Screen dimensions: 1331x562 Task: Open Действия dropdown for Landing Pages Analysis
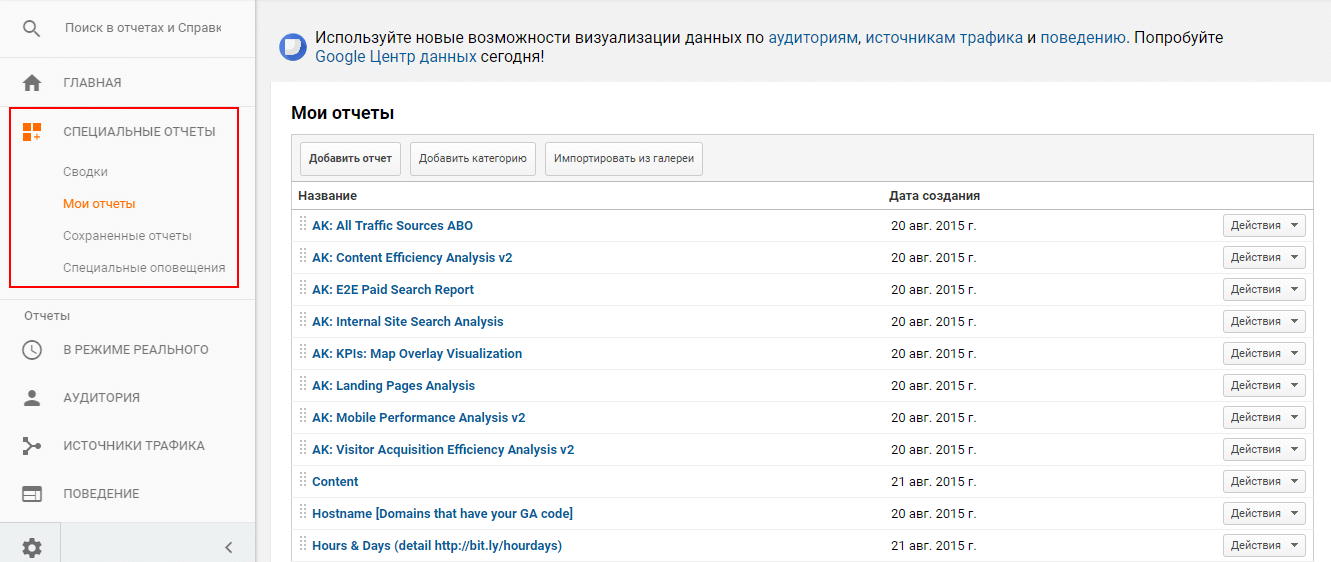1264,386
